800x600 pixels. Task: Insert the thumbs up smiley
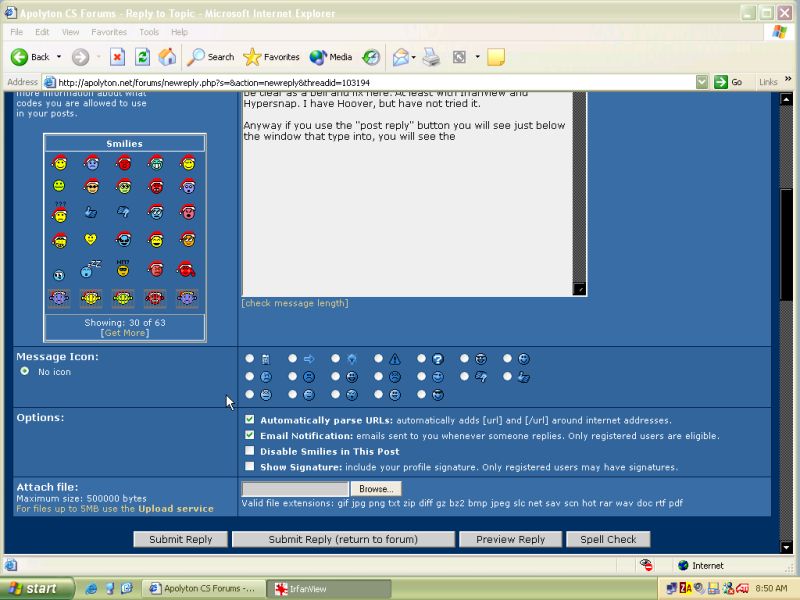91,212
